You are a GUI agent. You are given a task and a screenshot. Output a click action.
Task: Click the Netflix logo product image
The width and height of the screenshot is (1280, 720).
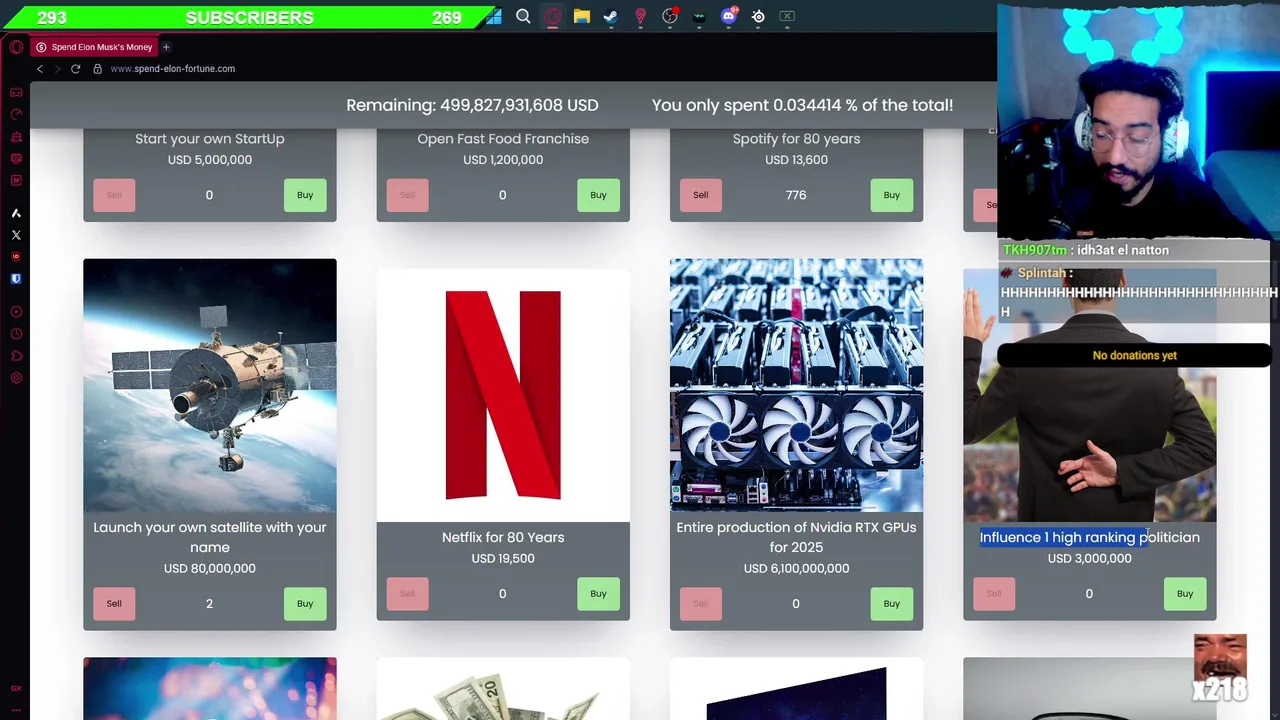503,395
